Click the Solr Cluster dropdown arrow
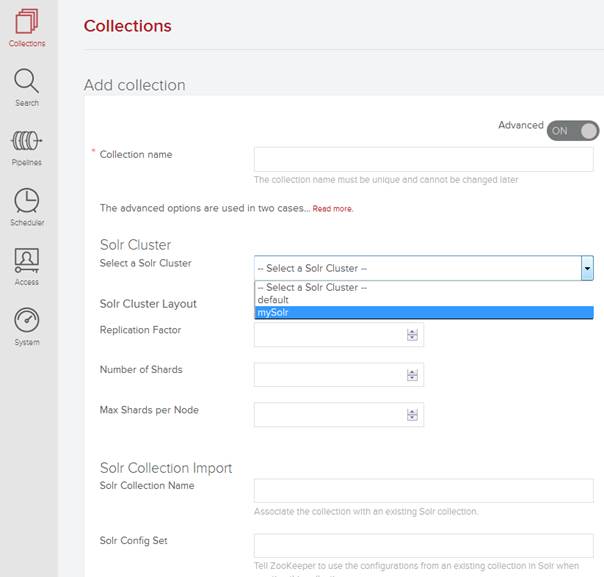The height and width of the screenshot is (577, 604). [x=587, y=268]
